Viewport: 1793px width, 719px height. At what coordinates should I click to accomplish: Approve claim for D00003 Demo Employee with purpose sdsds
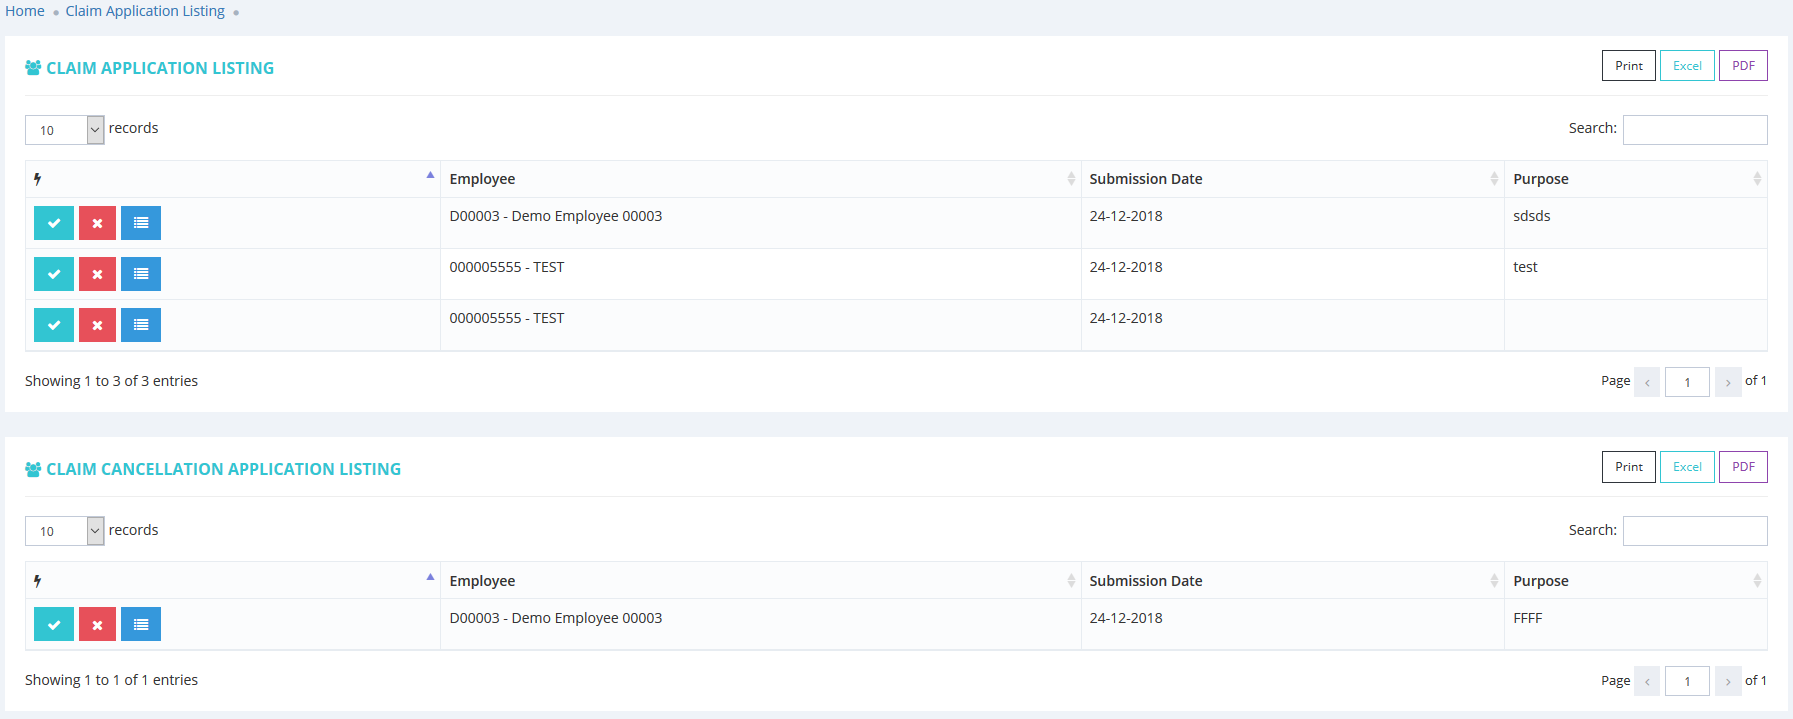[54, 223]
